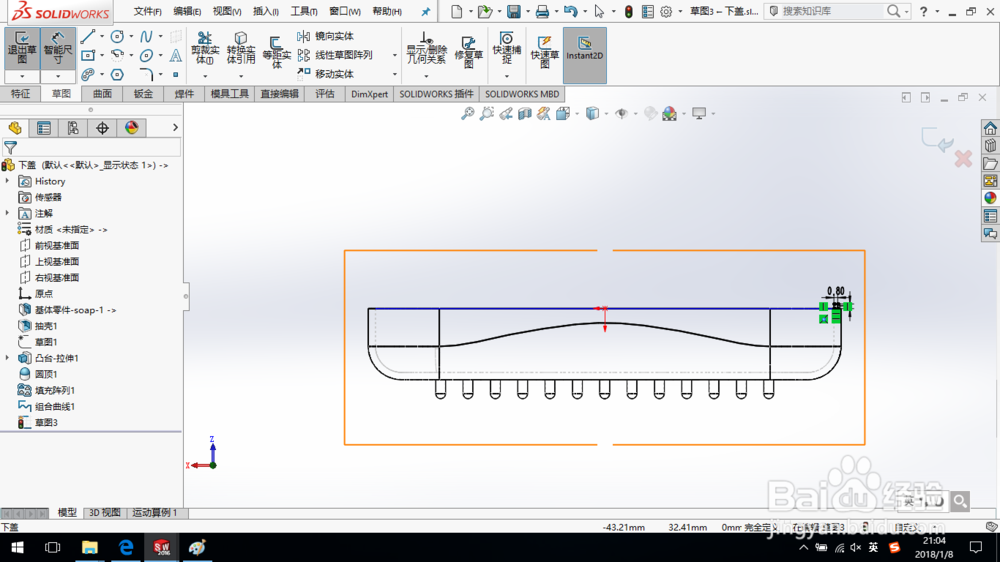Click the Section View icon
Viewport: 1000px width, 562px height.
pos(525,114)
